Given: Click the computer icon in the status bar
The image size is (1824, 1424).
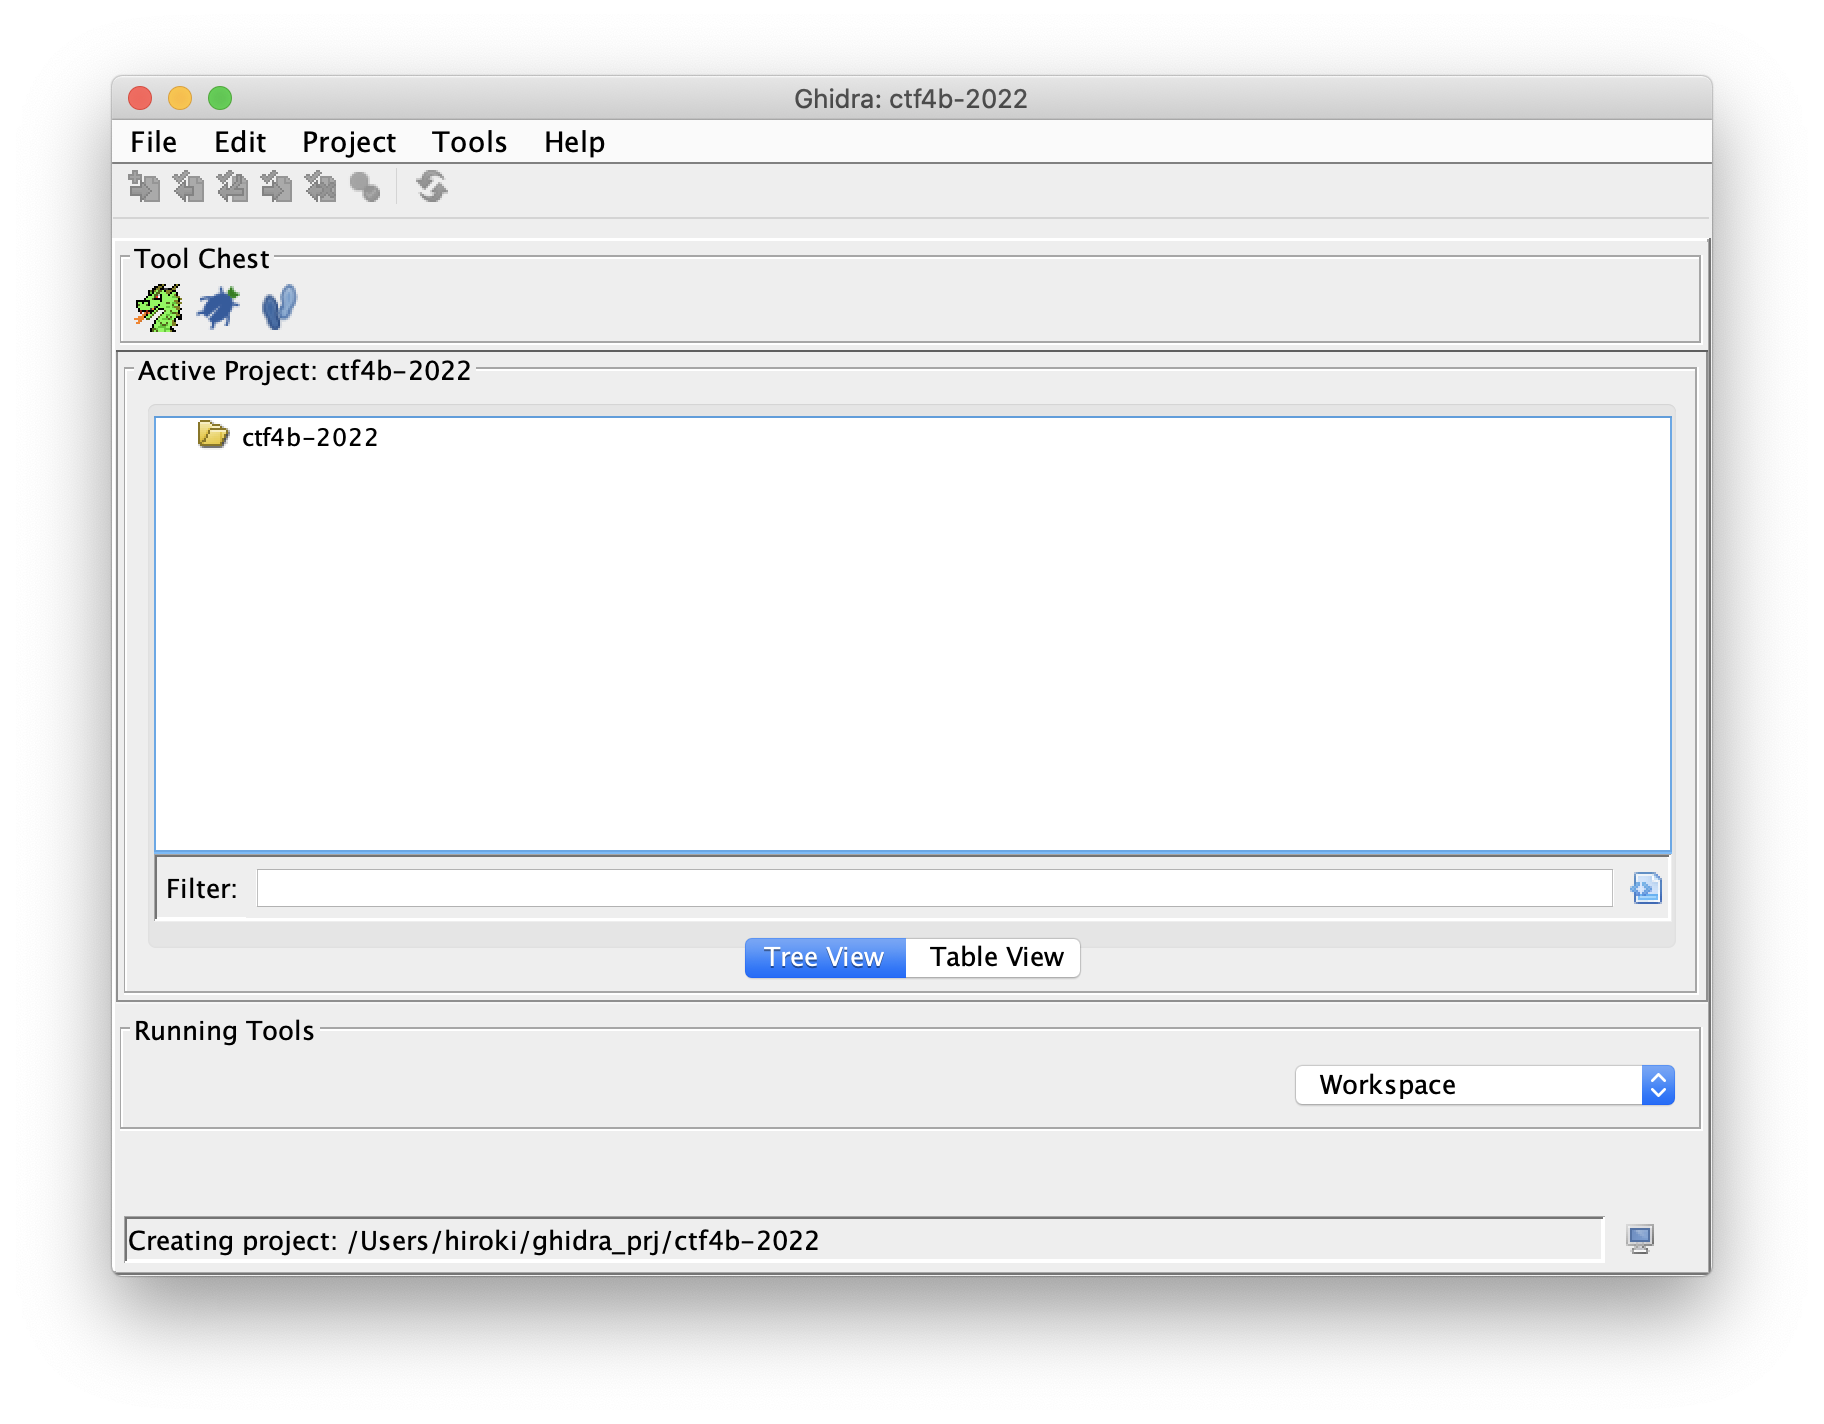Looking at the screenshot, I should (1640, 1240).
